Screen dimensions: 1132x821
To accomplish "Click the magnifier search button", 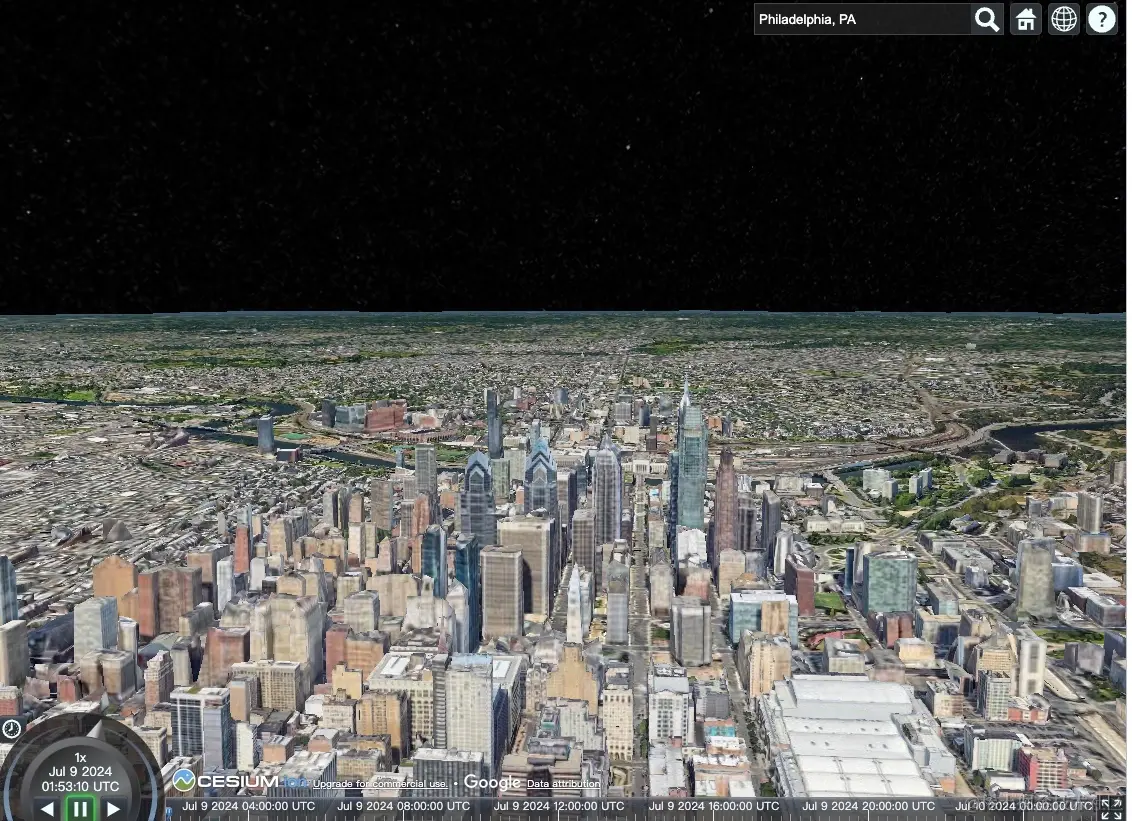I will tap(986, 19).
